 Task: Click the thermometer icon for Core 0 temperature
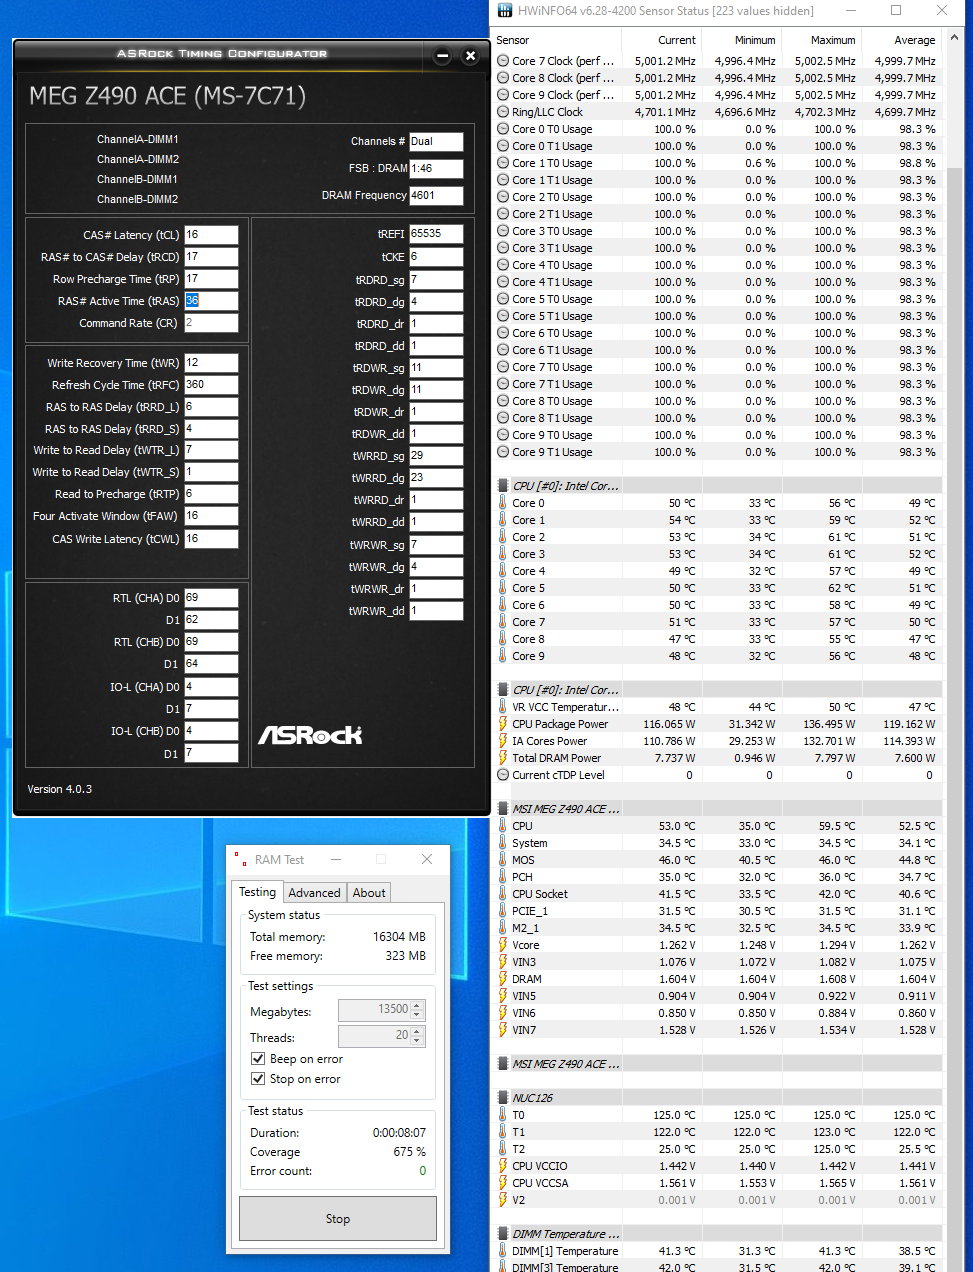(x=503, y=503)
